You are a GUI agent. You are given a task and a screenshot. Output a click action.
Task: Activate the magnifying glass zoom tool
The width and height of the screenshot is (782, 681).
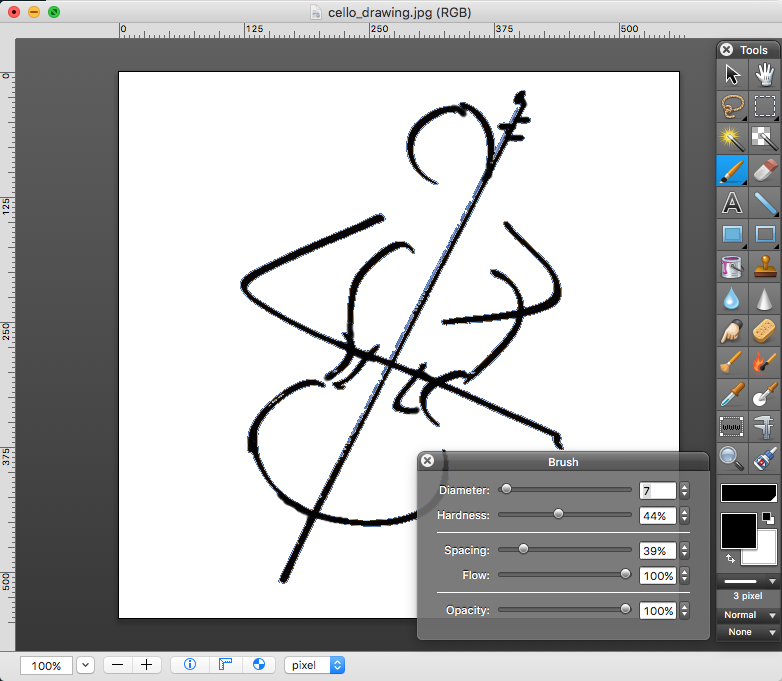coord(732,458)
